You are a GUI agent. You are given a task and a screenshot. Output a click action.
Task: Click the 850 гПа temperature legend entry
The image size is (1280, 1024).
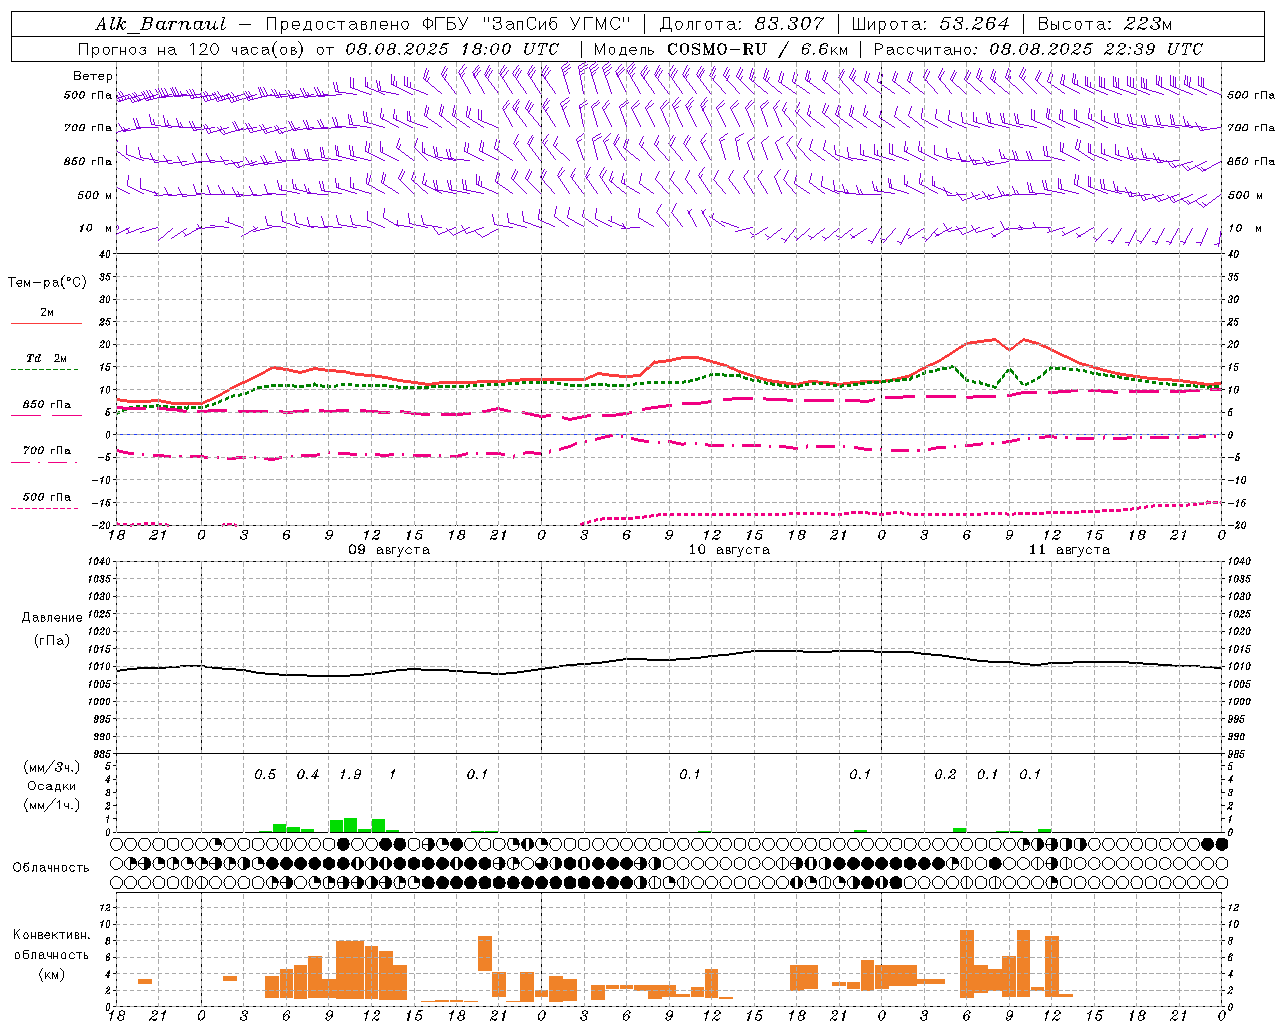pos(47,405)
